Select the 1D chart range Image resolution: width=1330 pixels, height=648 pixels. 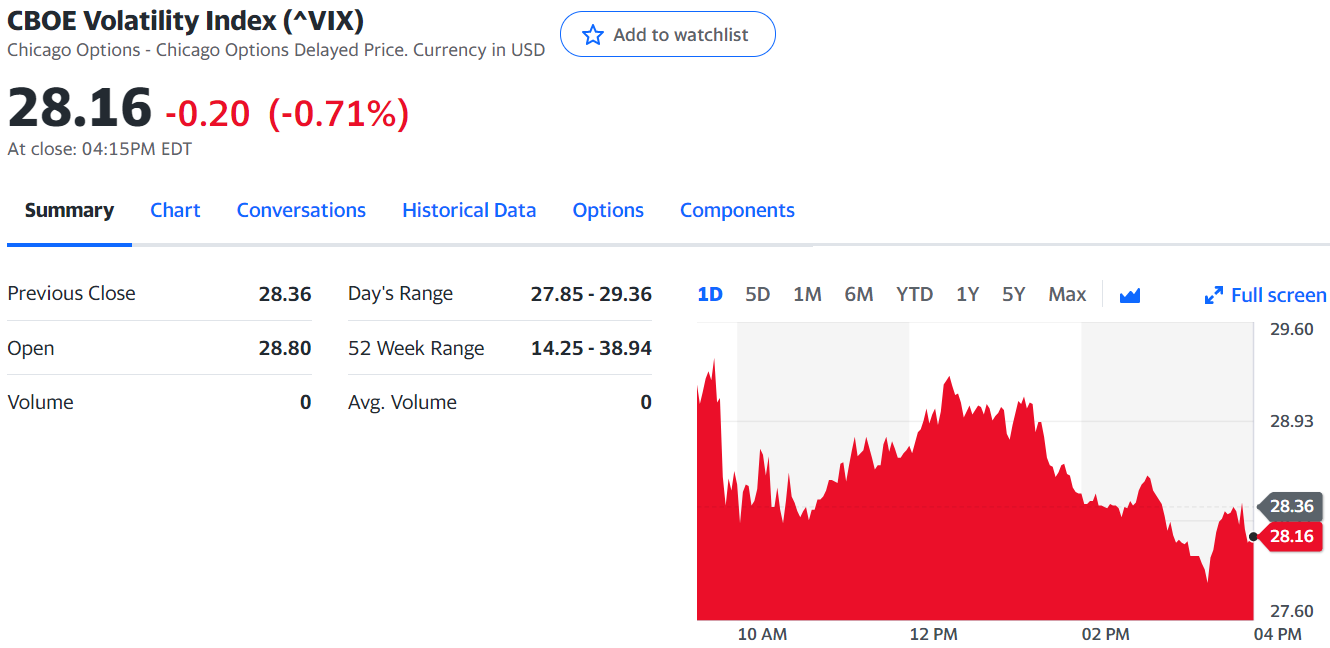pyautogui.click(x=710, y=294)
